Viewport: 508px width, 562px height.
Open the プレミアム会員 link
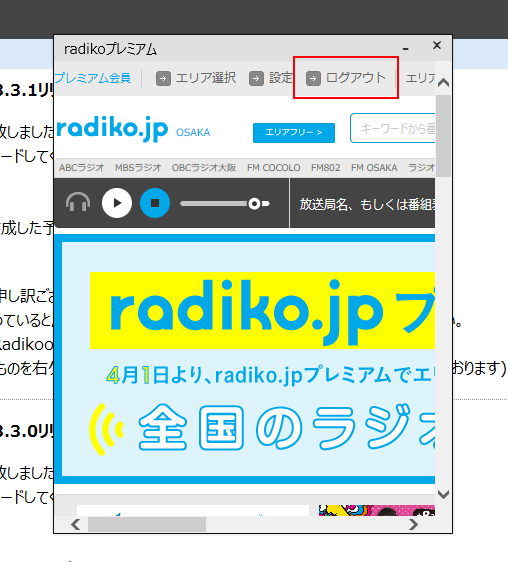click(x=93, y=78)
